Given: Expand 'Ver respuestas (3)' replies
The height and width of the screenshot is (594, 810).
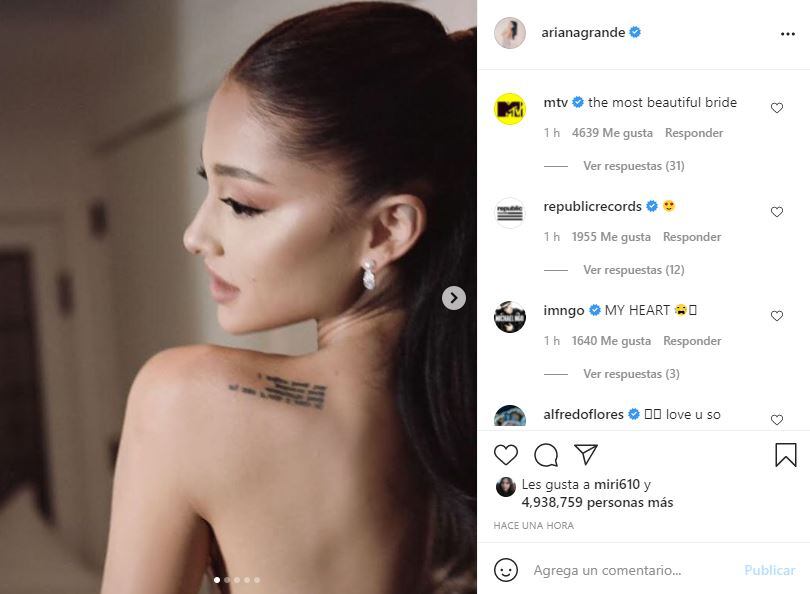Looking at the screenshot, I should coord(631,373).
